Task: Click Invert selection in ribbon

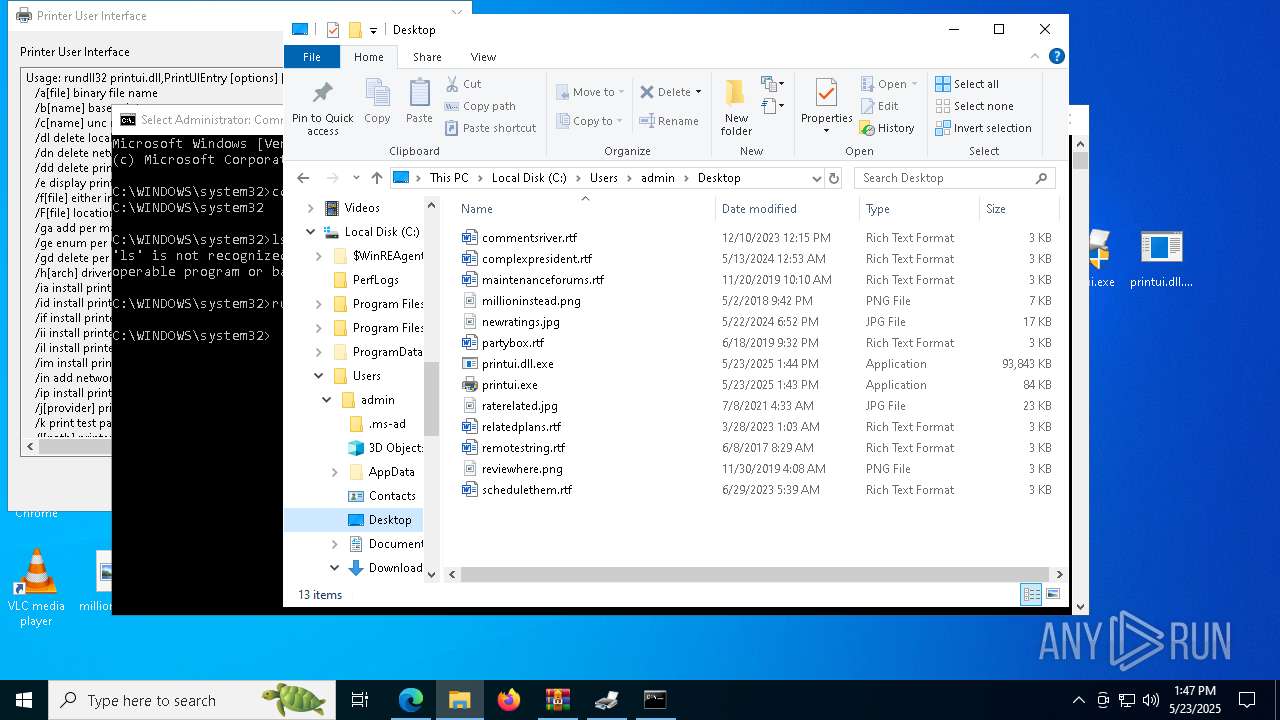Action: [x=983, y=128]
